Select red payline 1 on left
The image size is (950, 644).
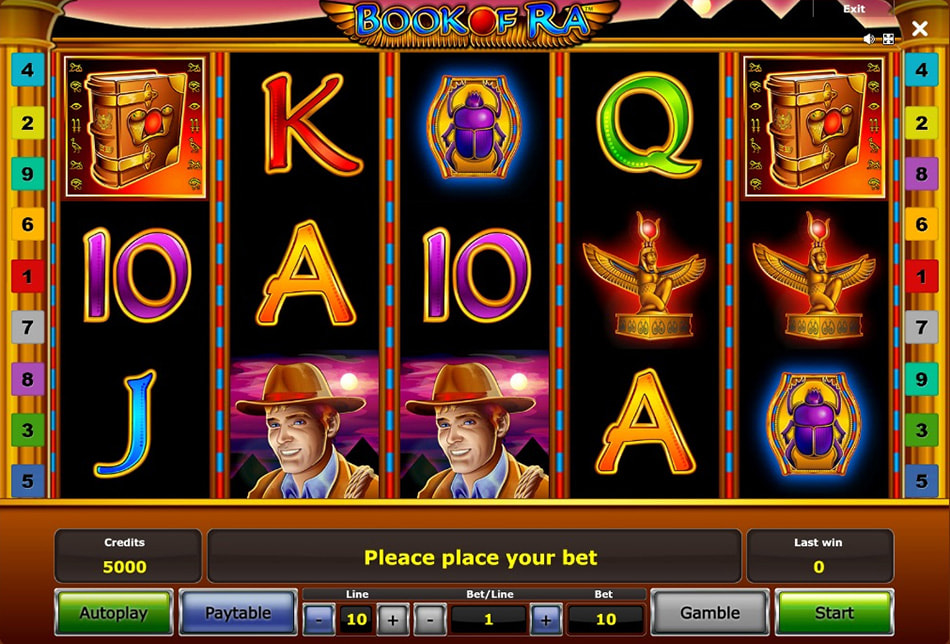tap(27, 276)
